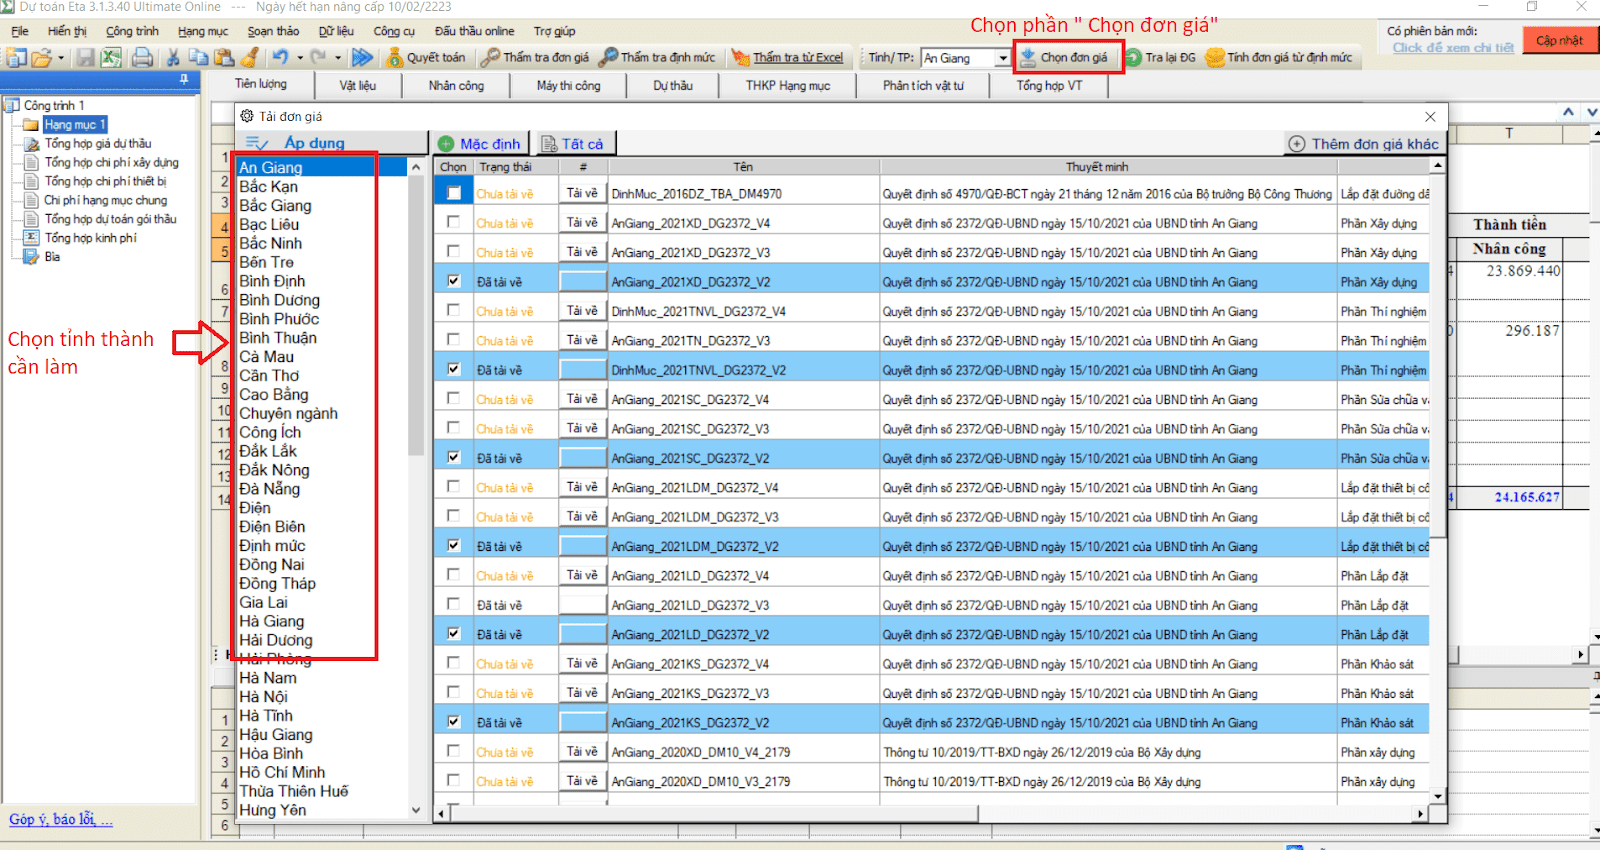Click province list scroll-down arrow
This screenshot has width=1600, height=850.
pos(416,811)
